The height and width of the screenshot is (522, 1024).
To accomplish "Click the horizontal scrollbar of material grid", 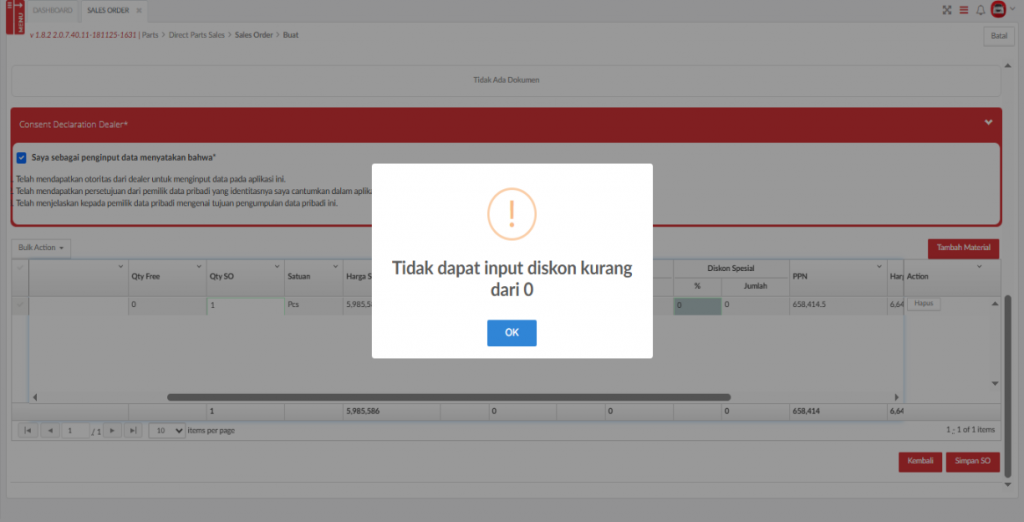I will (x=448, y=397).
